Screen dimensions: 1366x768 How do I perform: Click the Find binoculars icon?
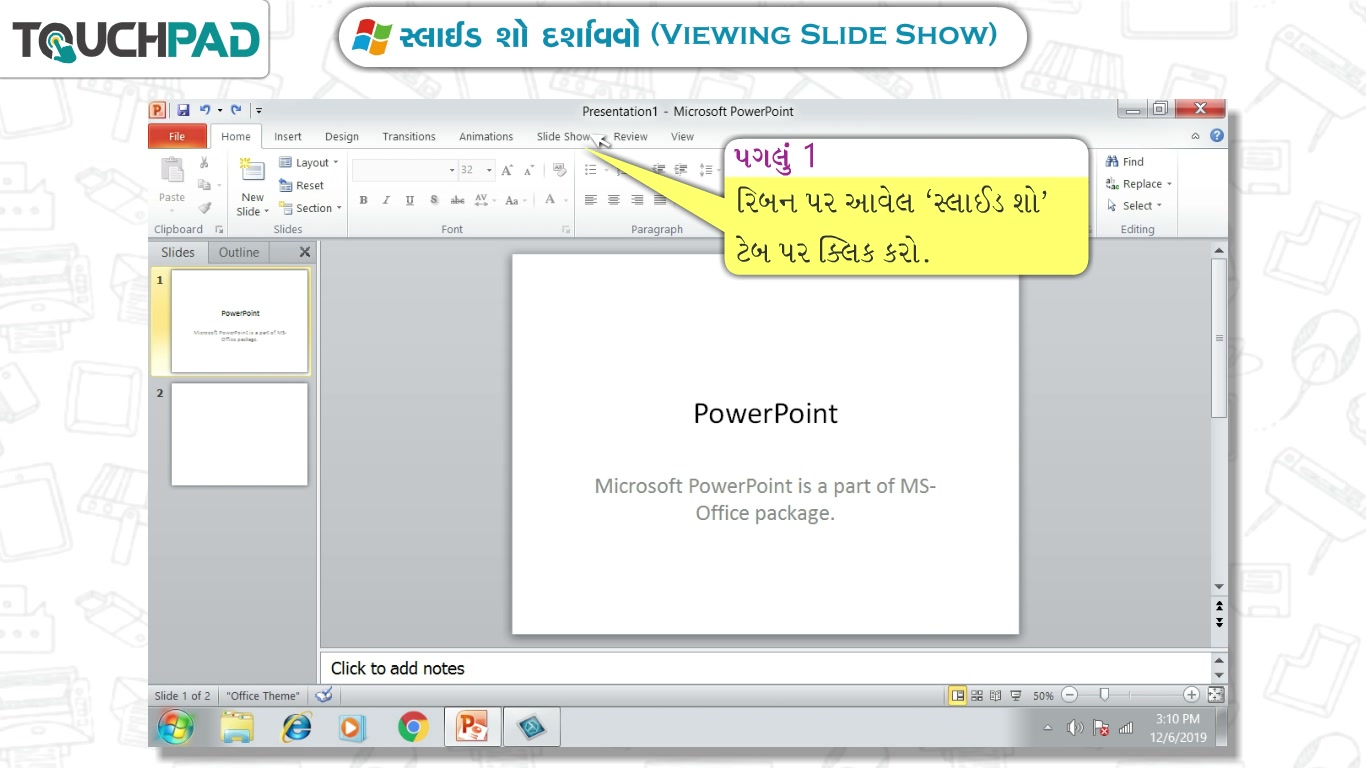1112,162
